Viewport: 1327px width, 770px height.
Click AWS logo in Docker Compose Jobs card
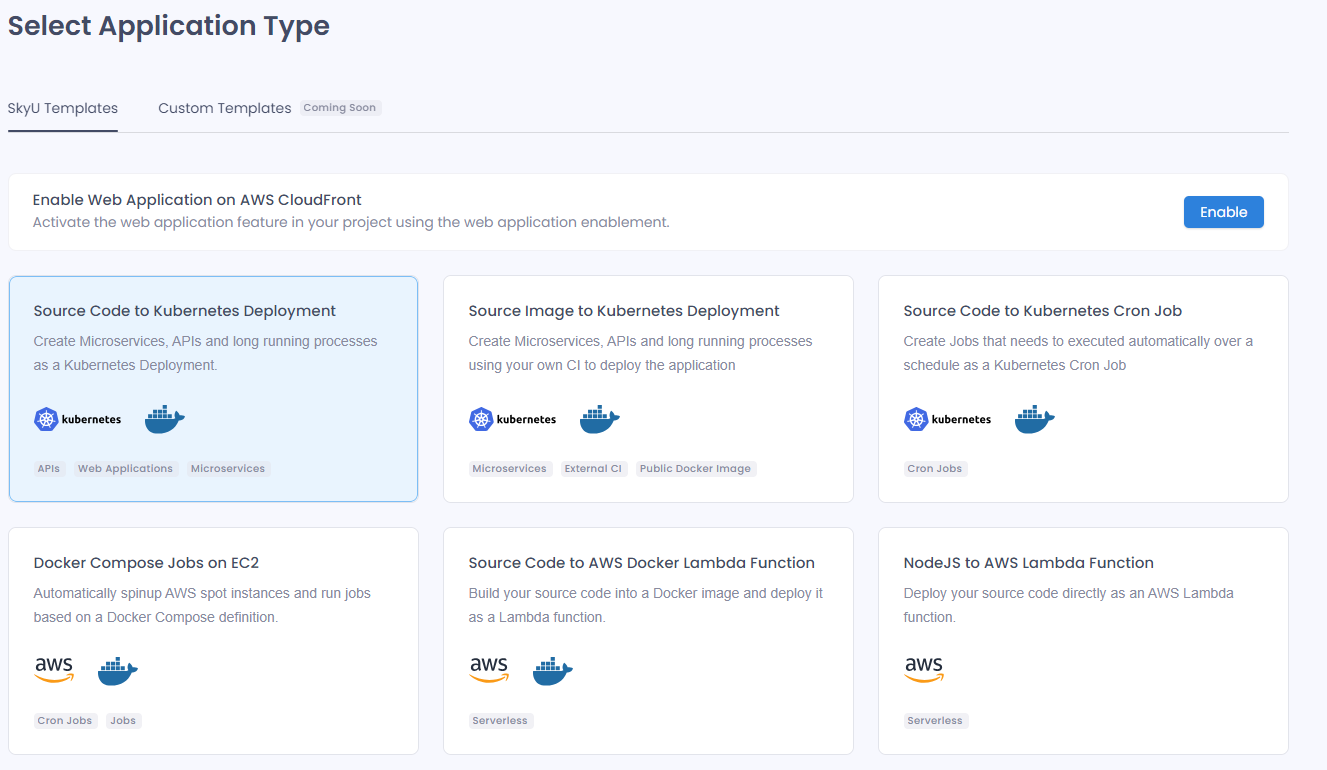(x=54, y=670)
